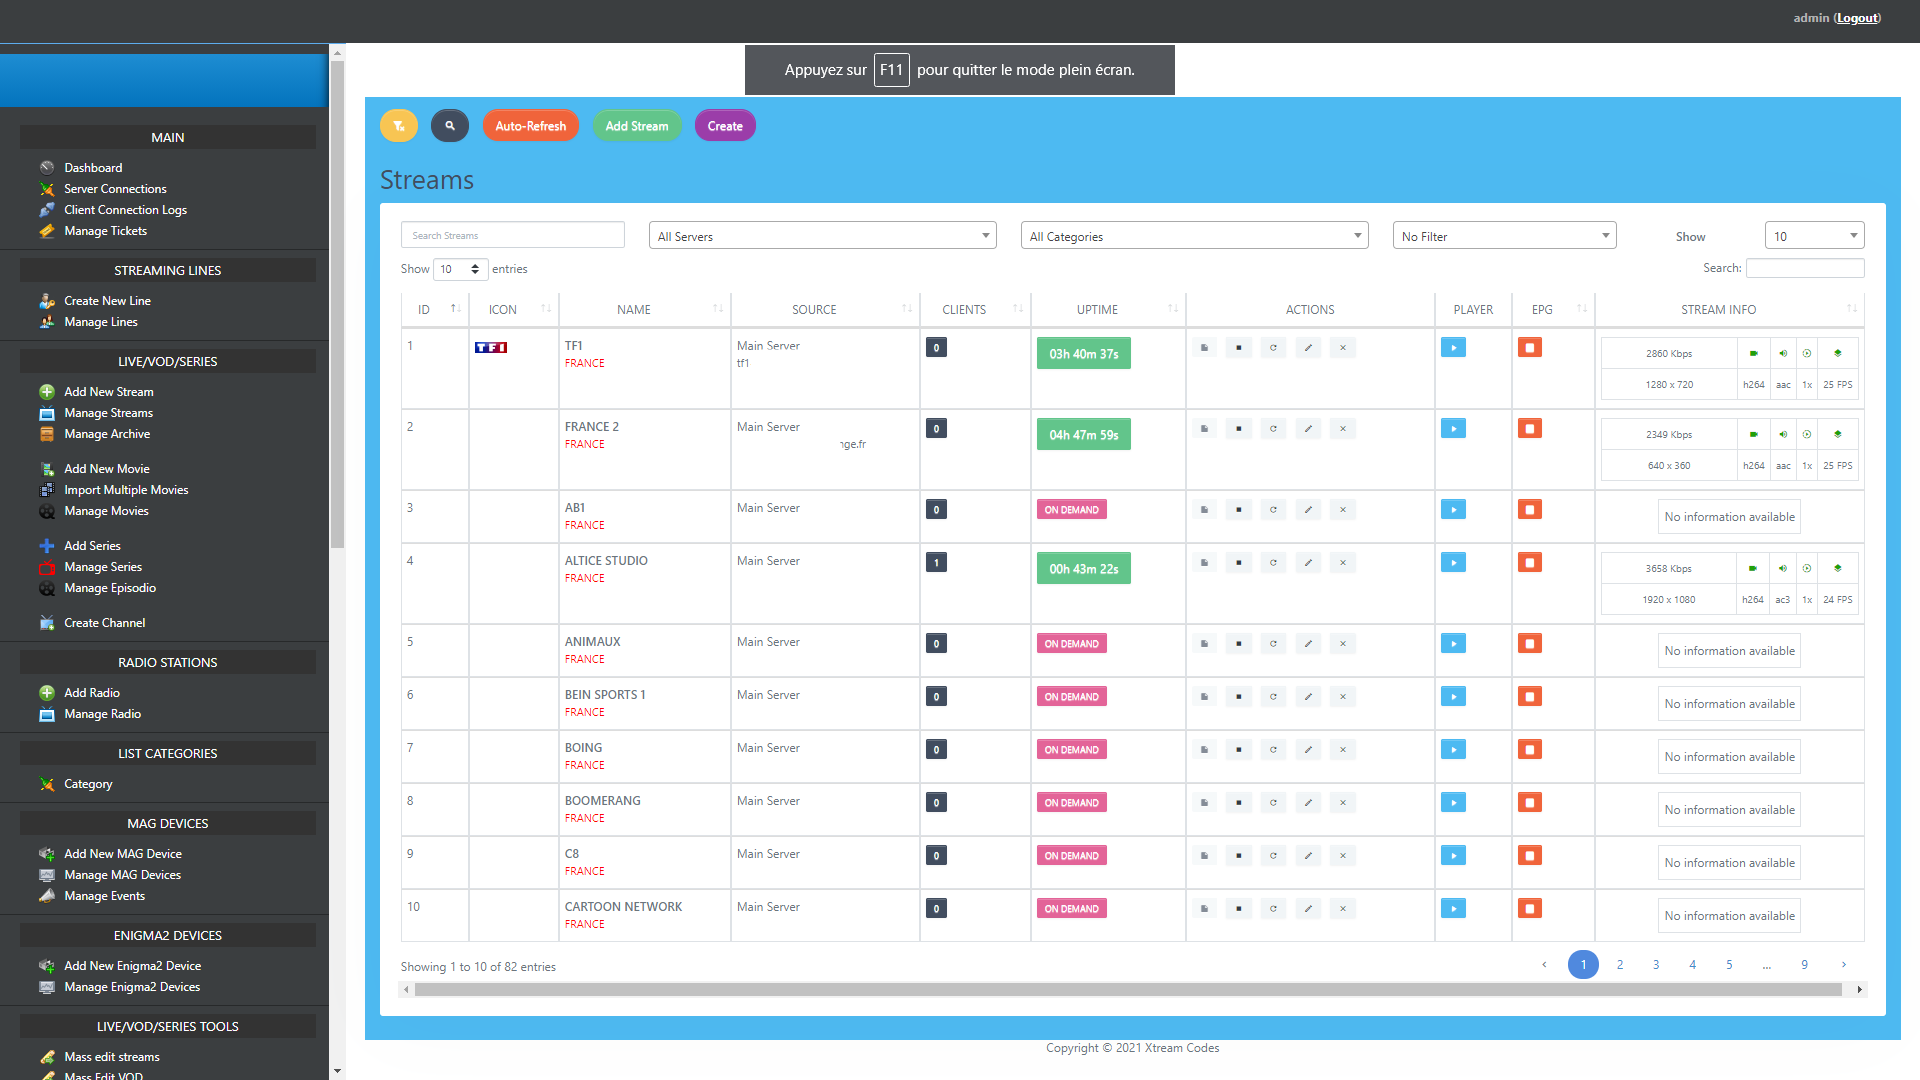Change entries count in Show entries selector
The width and height of the screenshot is (1920, 1080).
tap(461, 269)
